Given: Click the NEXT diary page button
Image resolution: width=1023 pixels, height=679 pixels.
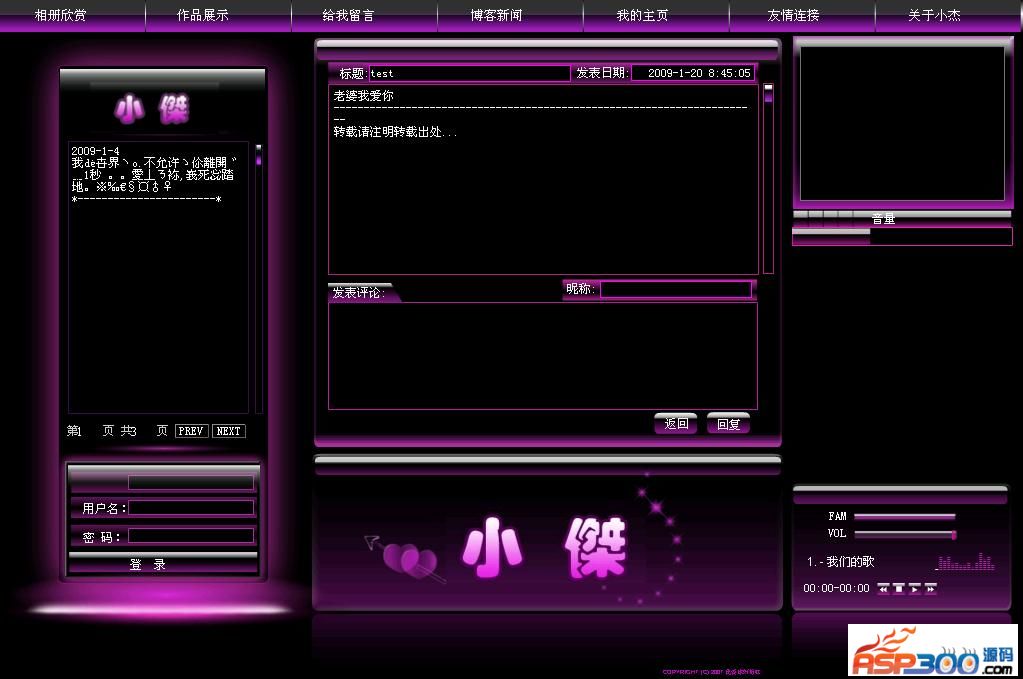Looking at the screenshot, I should tap(228, 431).
